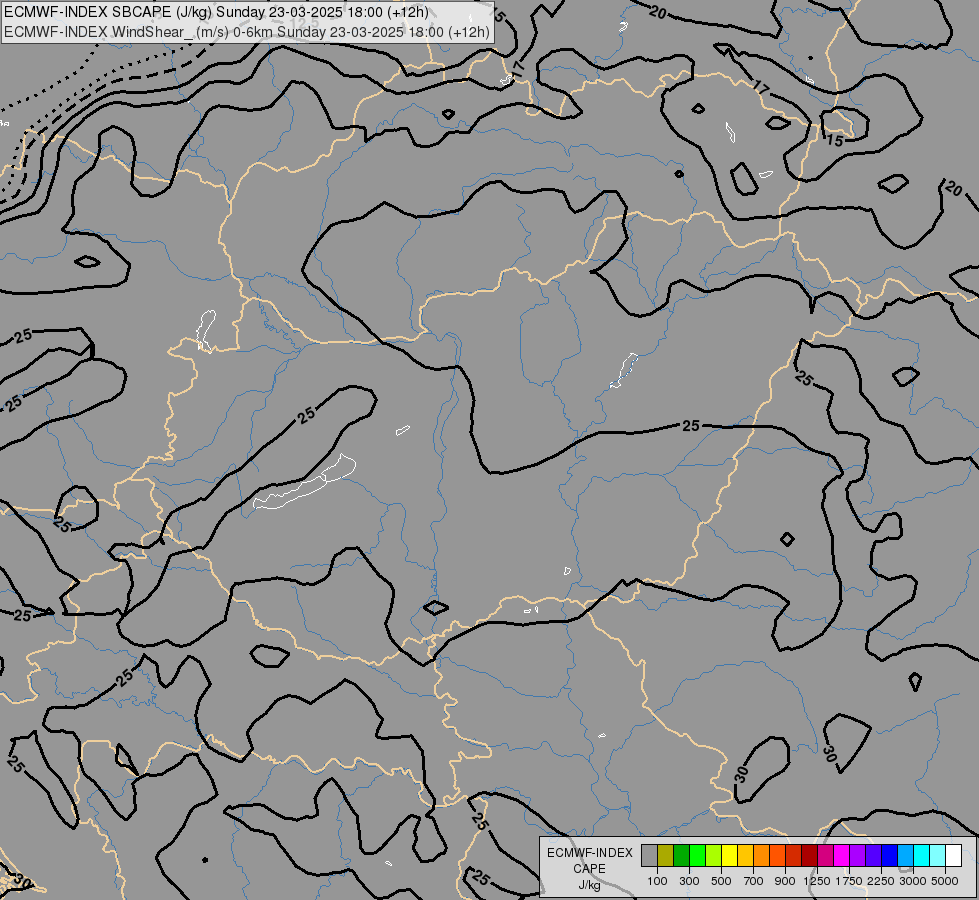Select the bright green legend swatch

(697, 856)
